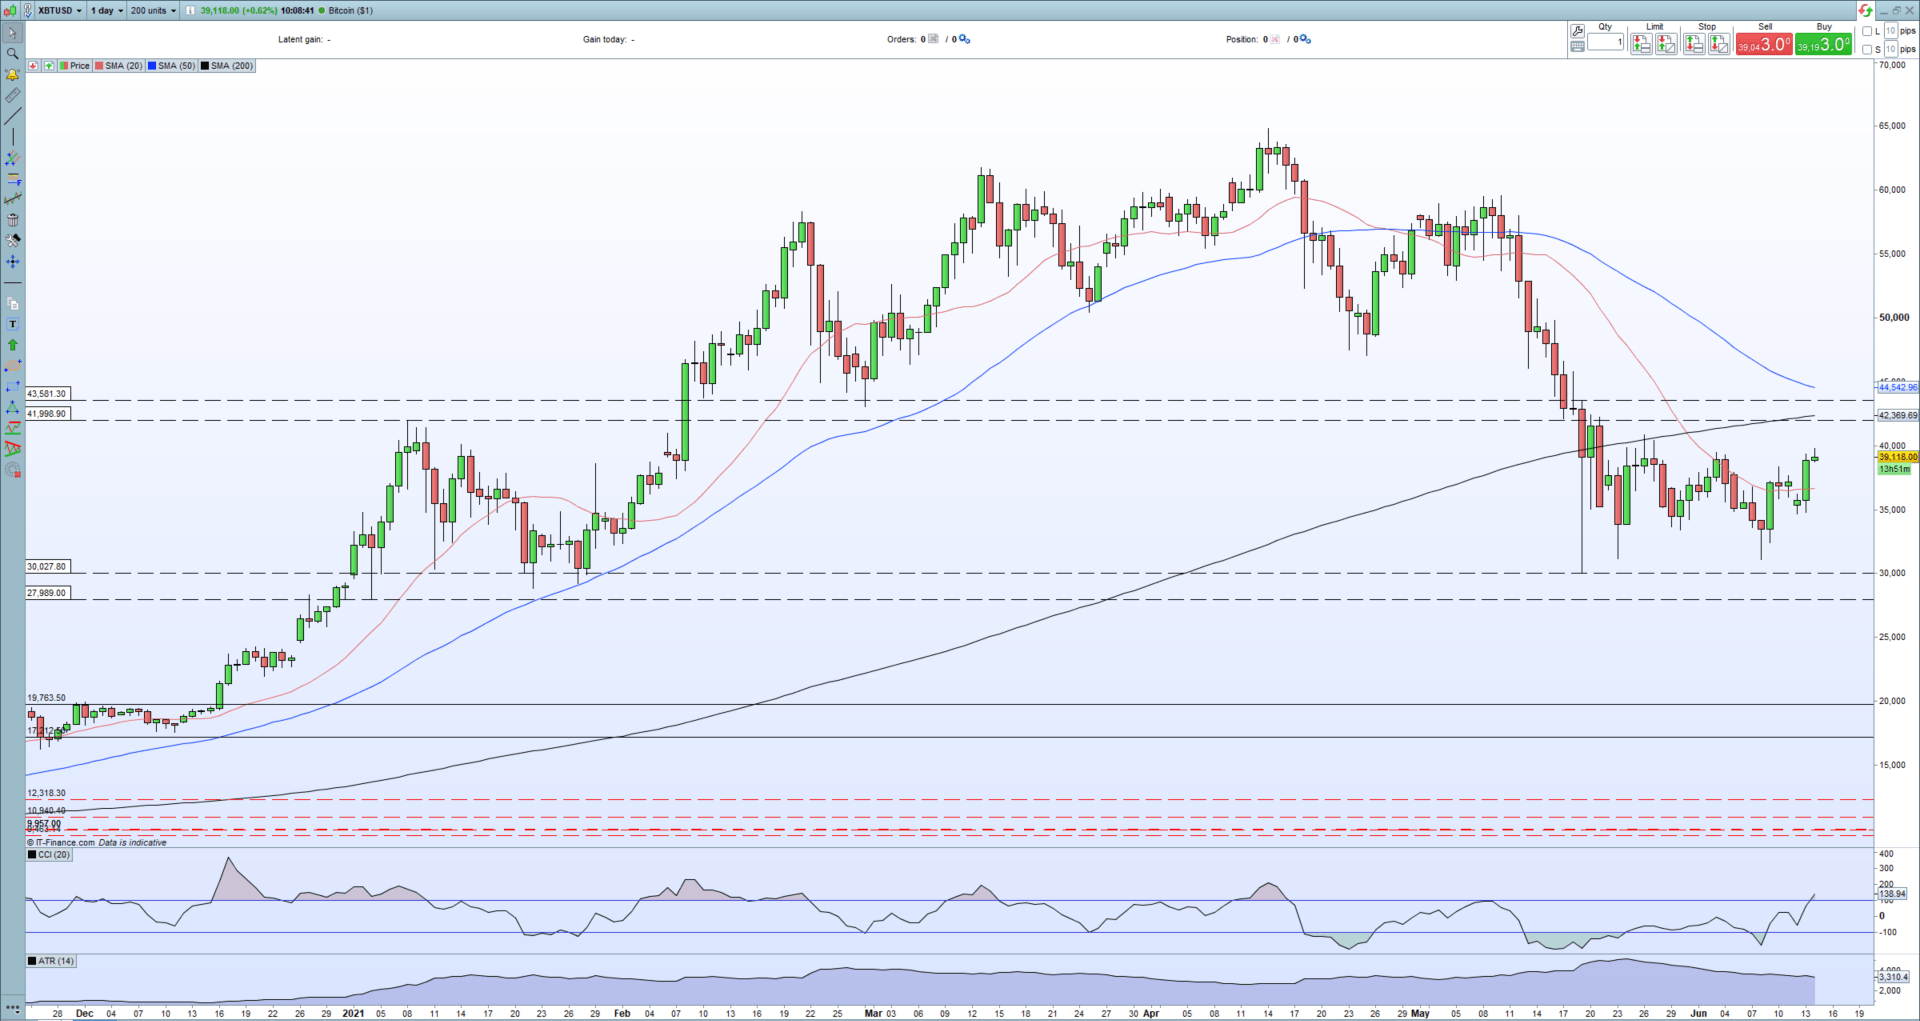
Task: Select the text annotation tool
Action: (12, 324)
